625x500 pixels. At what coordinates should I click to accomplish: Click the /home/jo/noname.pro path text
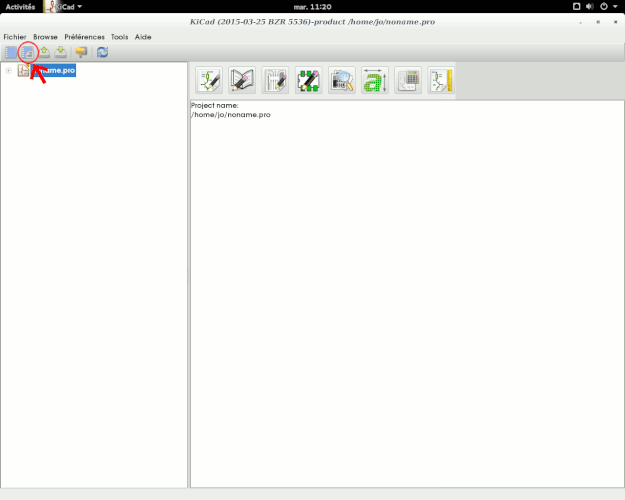231,115
